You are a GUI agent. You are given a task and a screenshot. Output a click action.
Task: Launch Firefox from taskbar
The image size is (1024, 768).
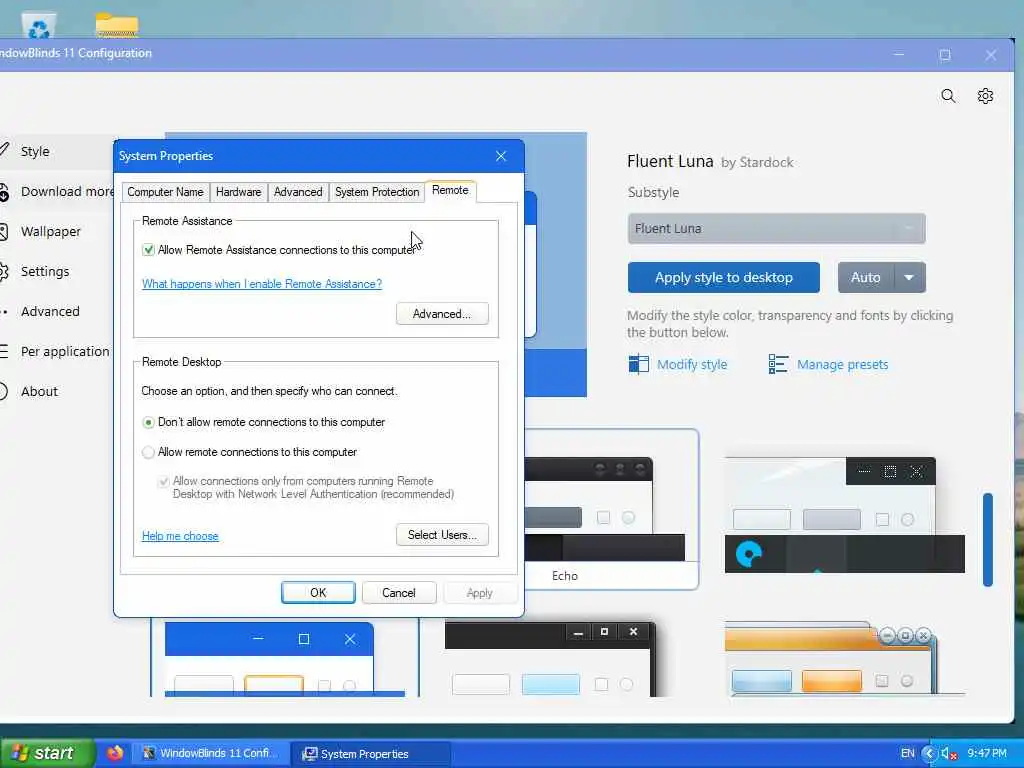pos(115,753)
